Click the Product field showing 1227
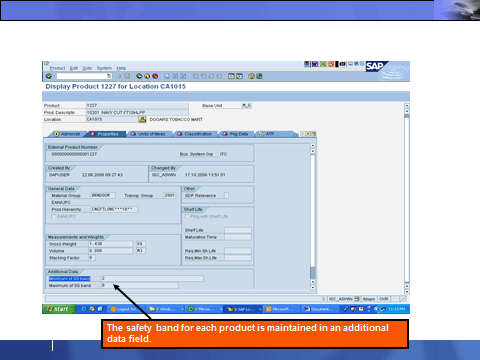Screen dimensions: 480x360 137,105
